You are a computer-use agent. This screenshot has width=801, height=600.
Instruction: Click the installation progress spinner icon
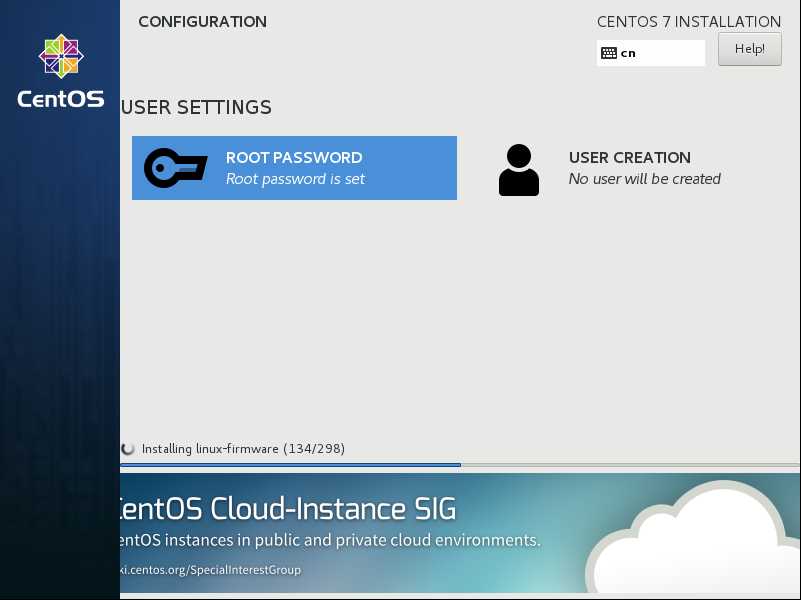pyautogui.click(x=128, y=449)
